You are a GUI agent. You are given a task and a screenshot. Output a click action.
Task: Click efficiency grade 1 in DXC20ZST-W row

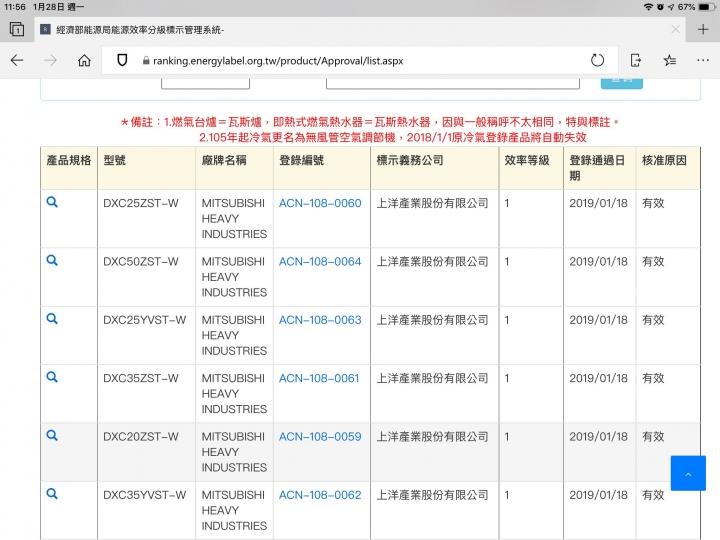[x=507, y=436]
